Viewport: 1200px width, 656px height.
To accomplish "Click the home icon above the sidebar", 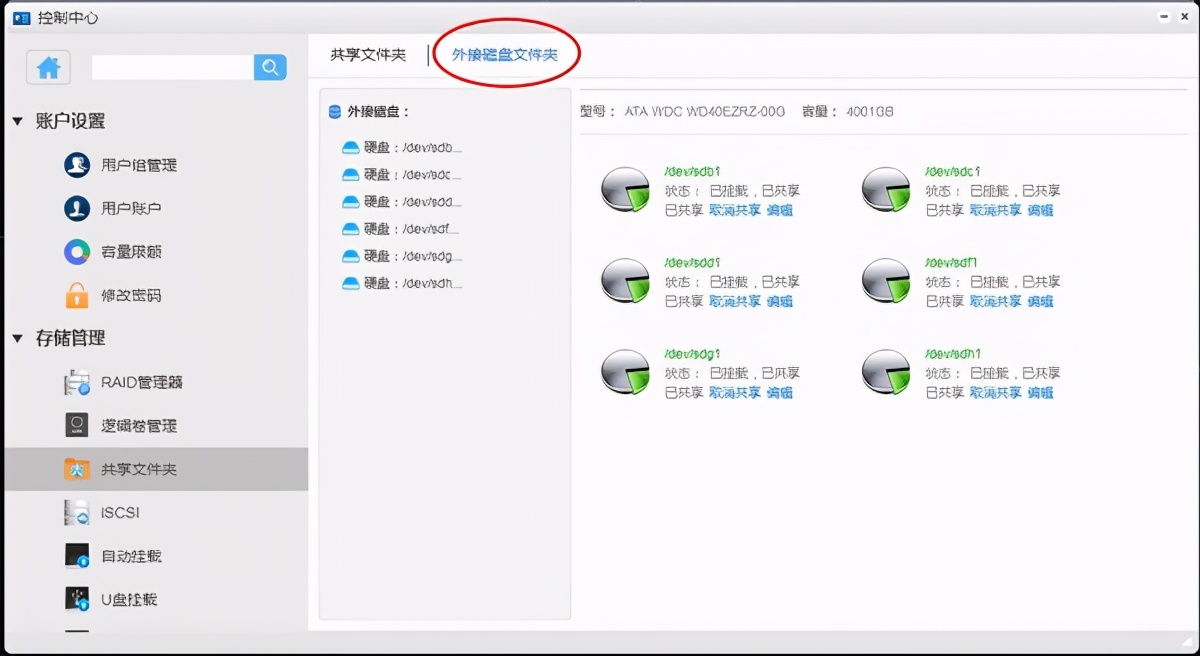I will (46, 67).
